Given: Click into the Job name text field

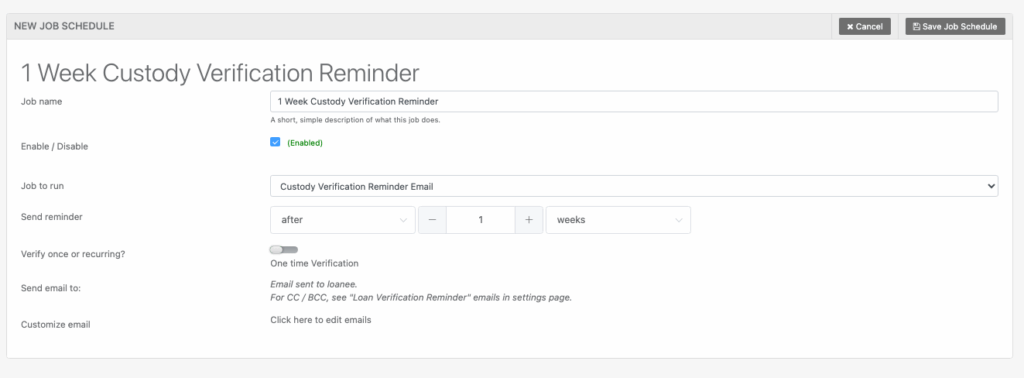Looking at the screenshot, I should point(633,102).
